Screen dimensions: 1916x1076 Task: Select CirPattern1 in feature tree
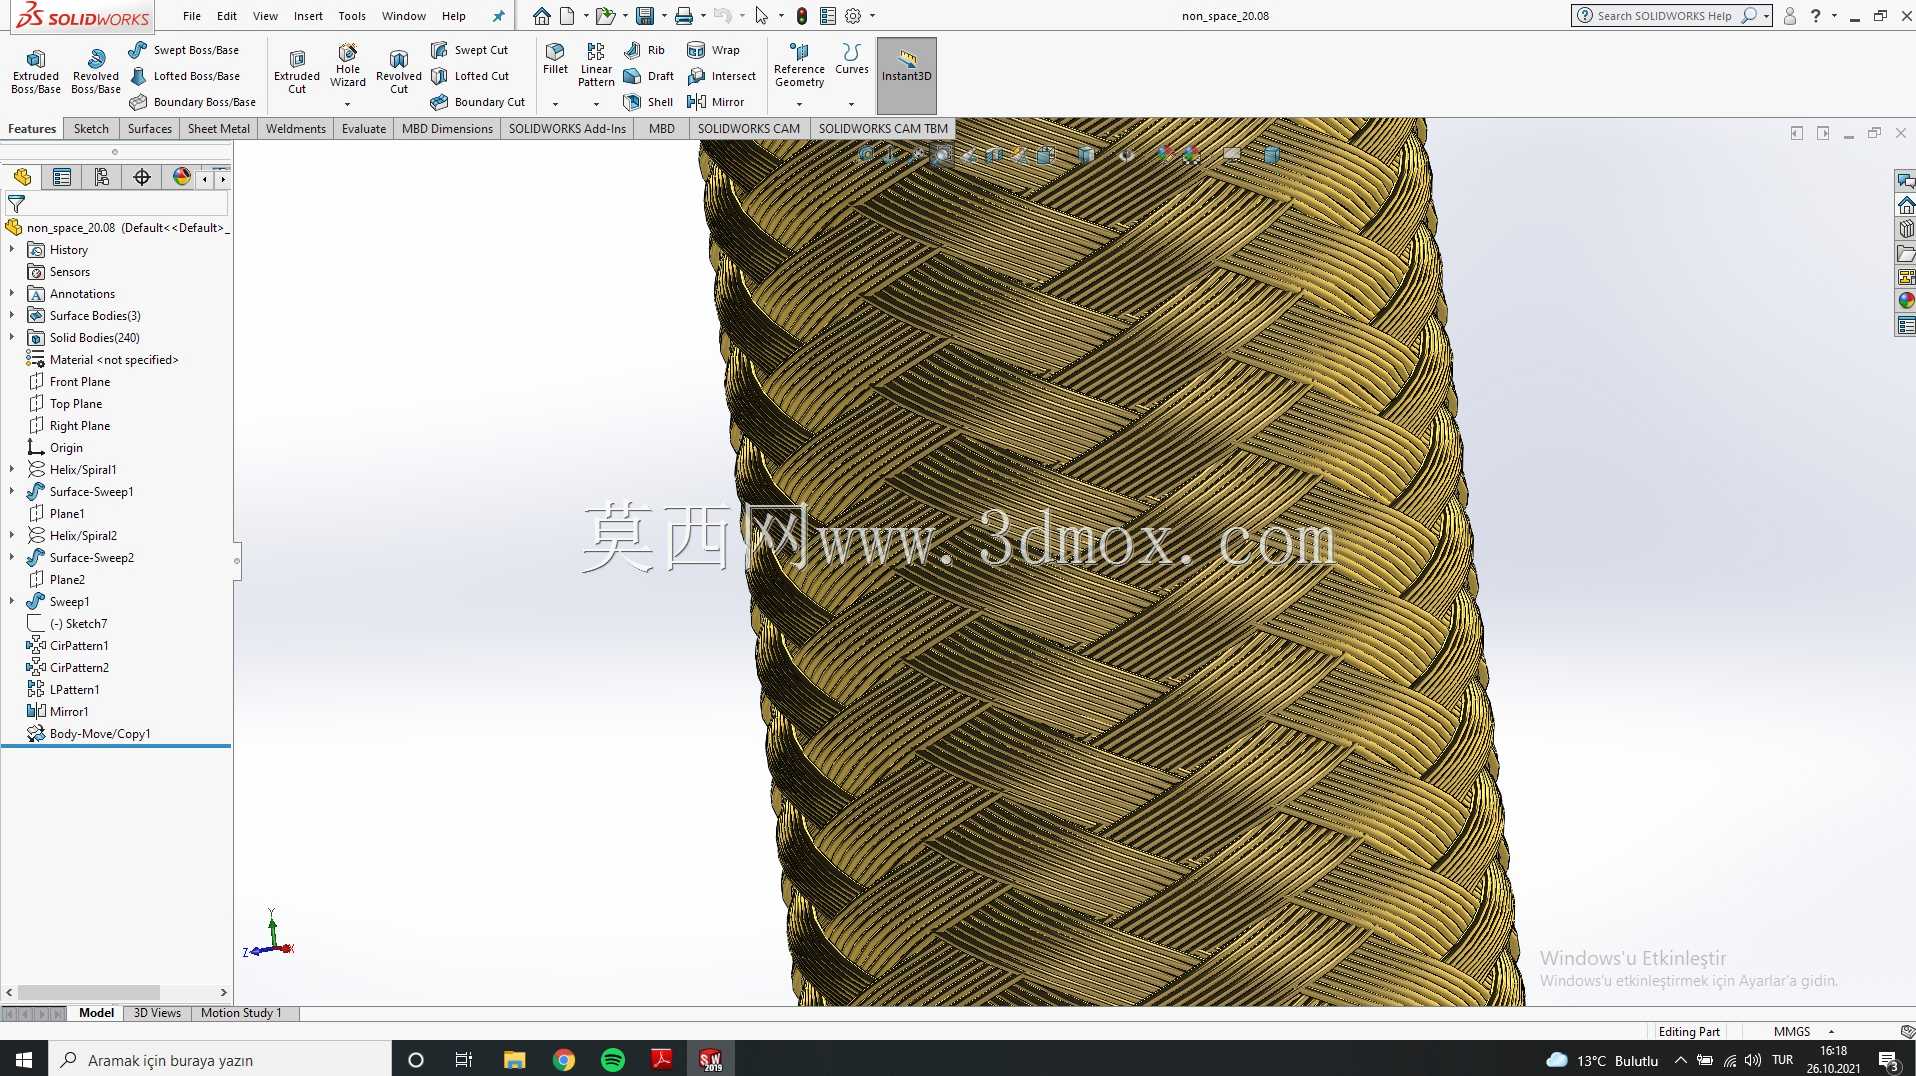(x=79, y=646)
